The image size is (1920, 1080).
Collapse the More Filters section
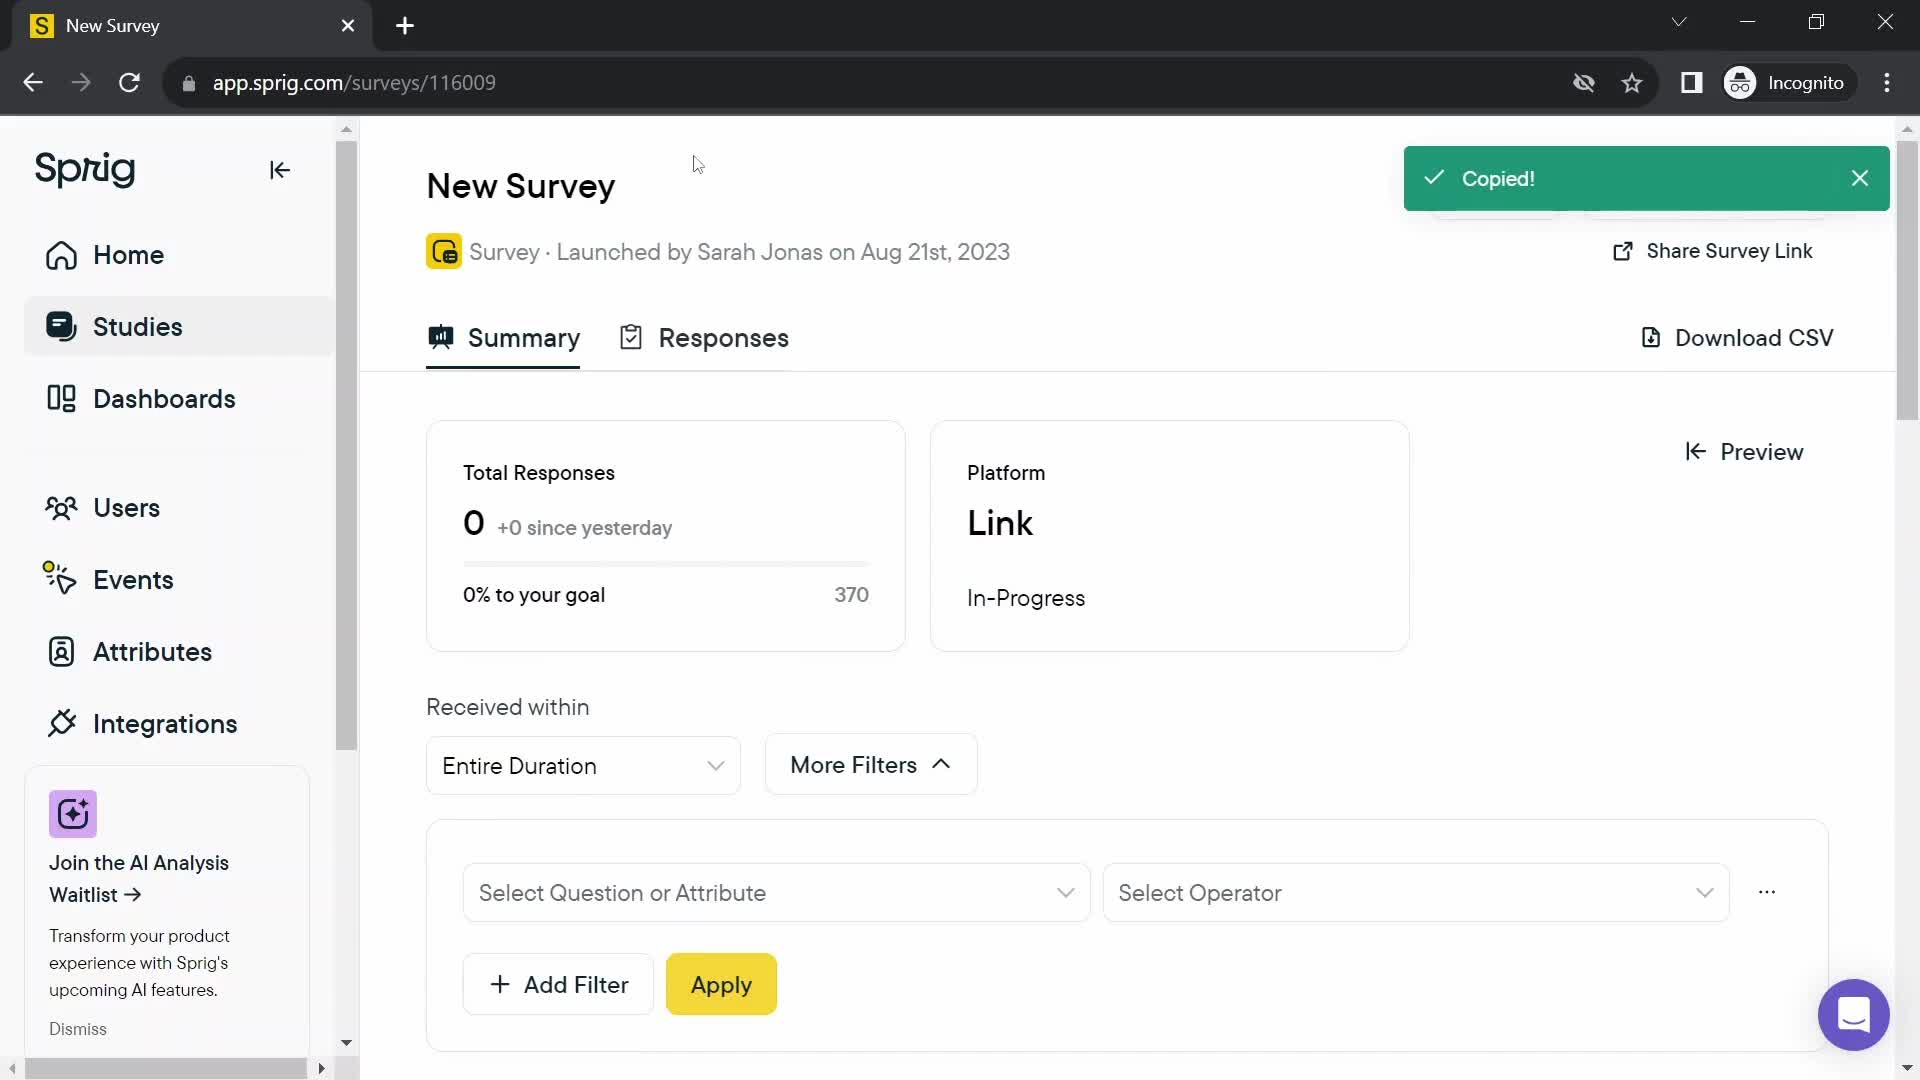pos(871,765)
